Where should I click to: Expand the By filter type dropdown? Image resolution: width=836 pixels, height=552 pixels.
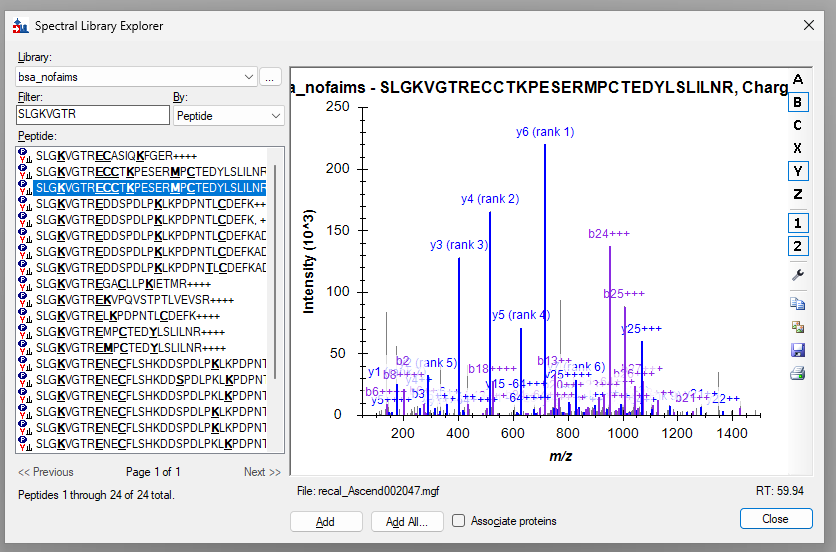(228, 116)
